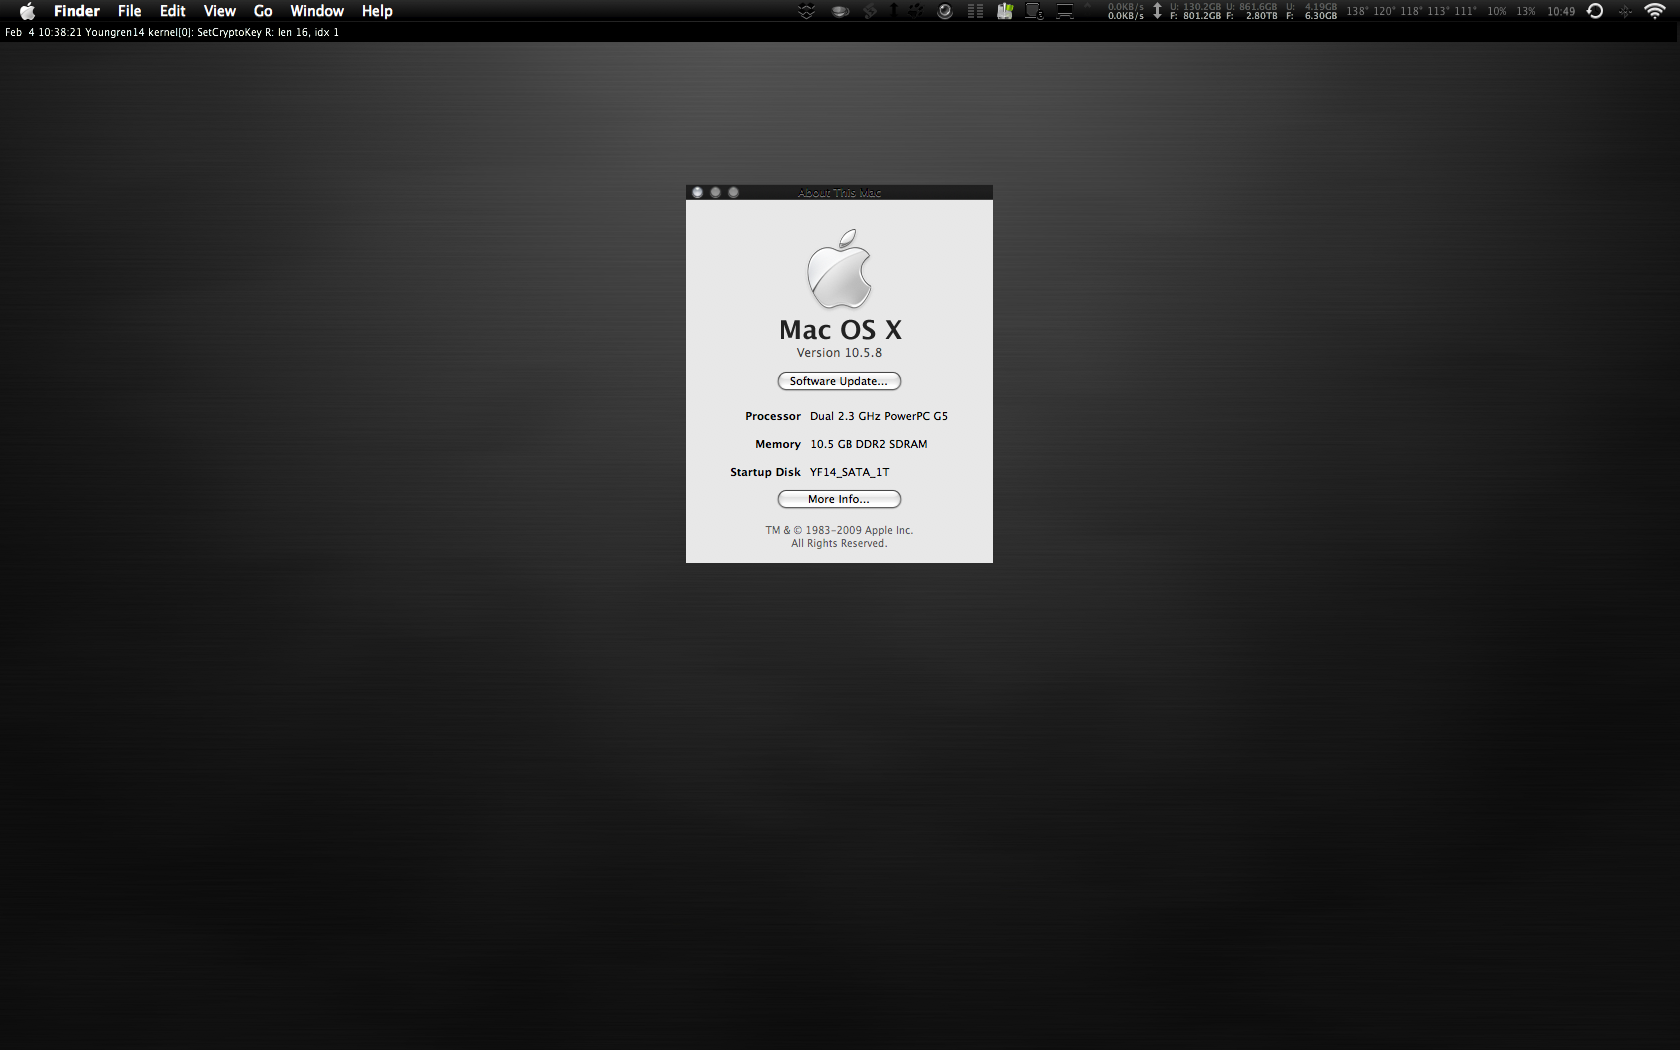Viewport: 1680px width, 1050px height.
Task: Zoom the About This Mac window
Action: click(734, 192)
